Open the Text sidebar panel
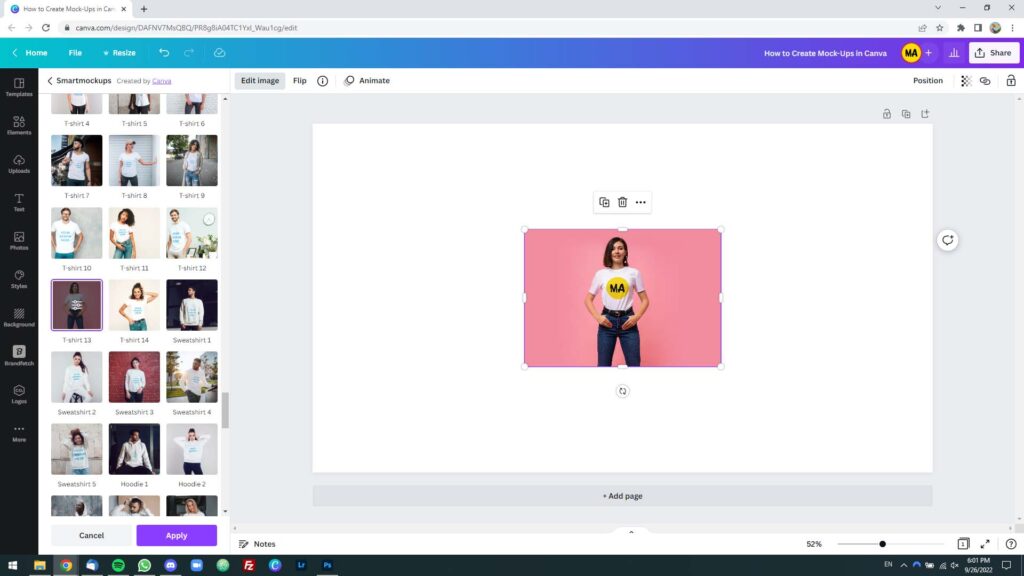This screenshot has height=576, width=1024. (x=19, y=202)
